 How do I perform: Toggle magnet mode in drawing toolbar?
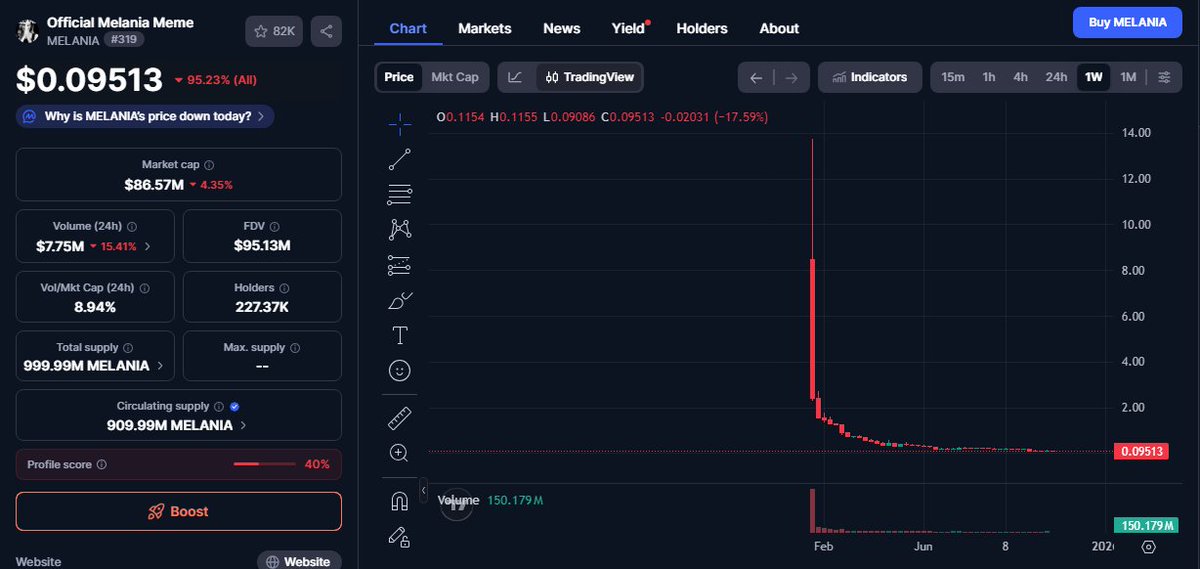tap(399, 501)
